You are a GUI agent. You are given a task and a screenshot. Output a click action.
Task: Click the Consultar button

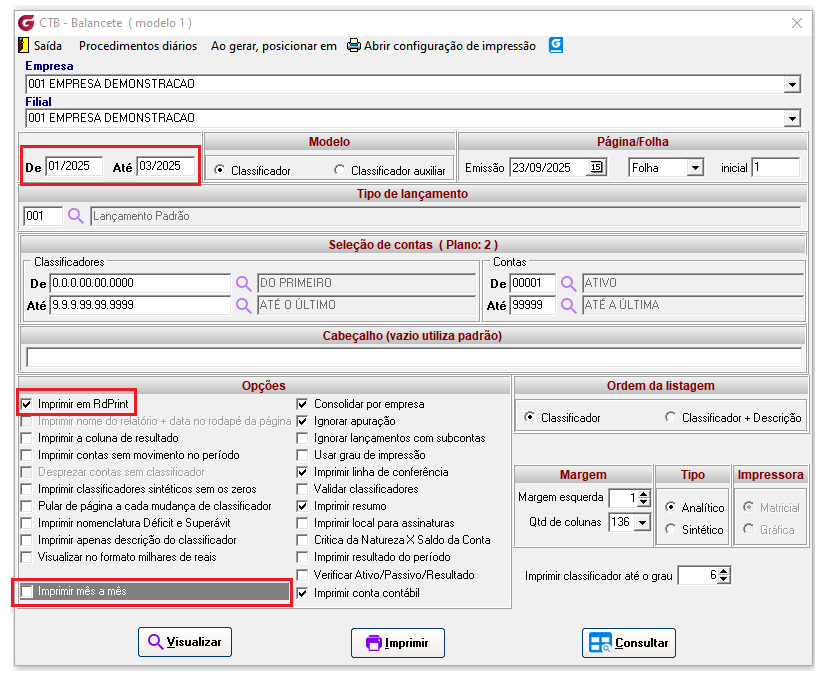point(628,643)
